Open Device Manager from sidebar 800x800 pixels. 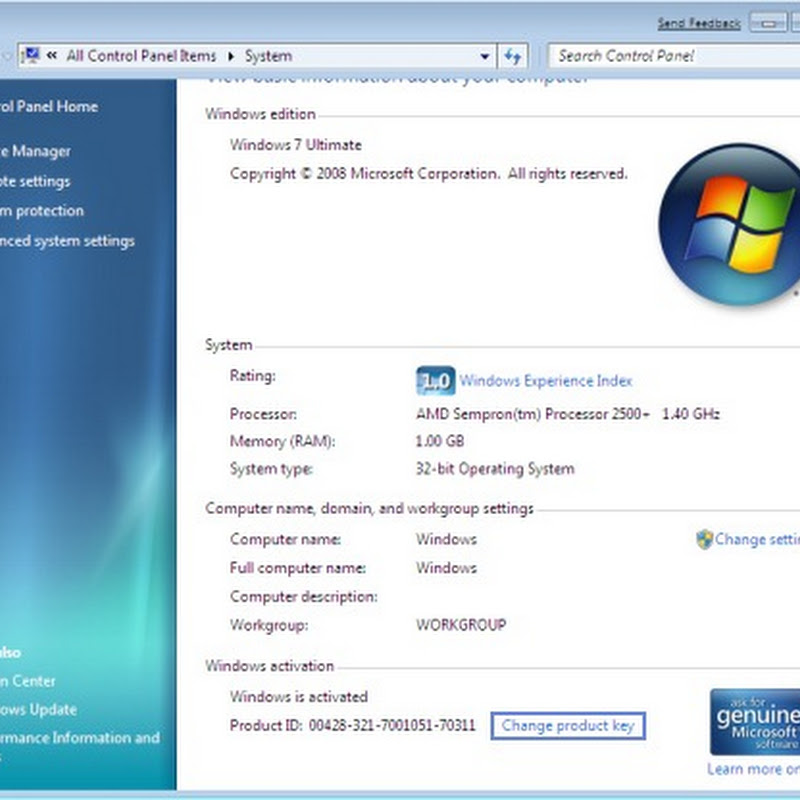[x=35, y=151]
